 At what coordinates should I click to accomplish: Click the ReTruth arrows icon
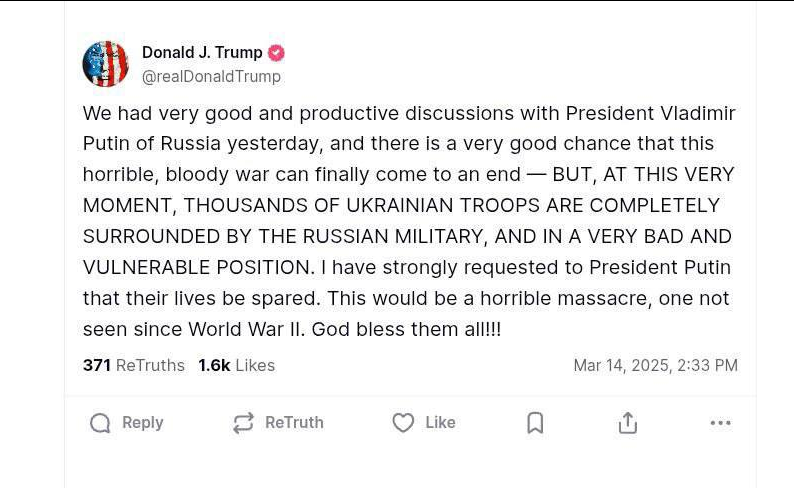(x=243, y=423)
